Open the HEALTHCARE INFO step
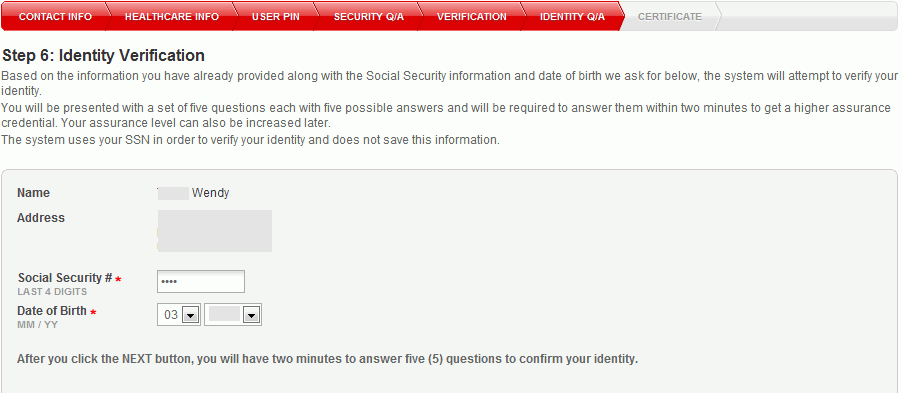 click(171, 17)
